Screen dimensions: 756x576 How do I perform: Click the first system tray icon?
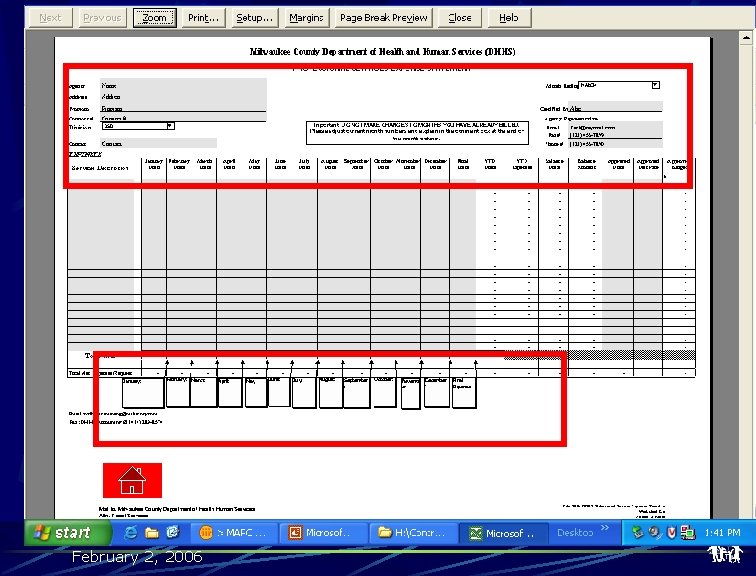637,533
